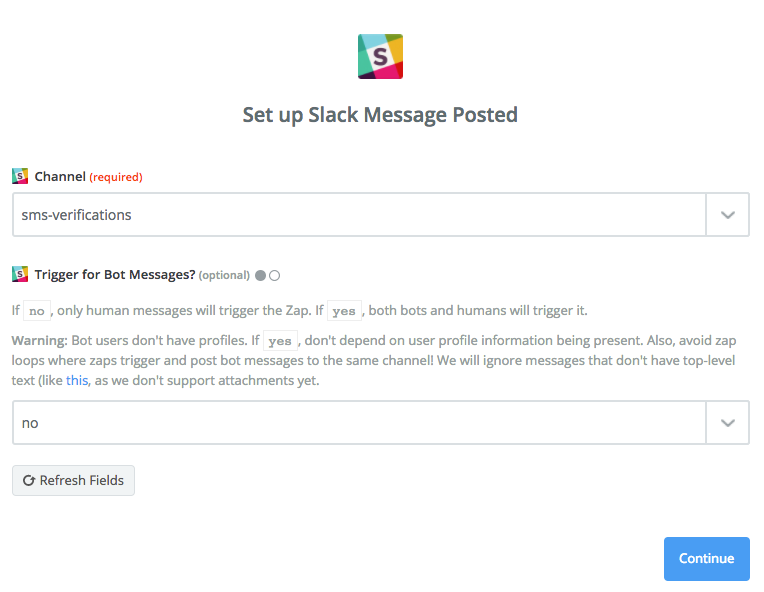
Task: Click the red '(required)' label text
Action: pos(116,177)
